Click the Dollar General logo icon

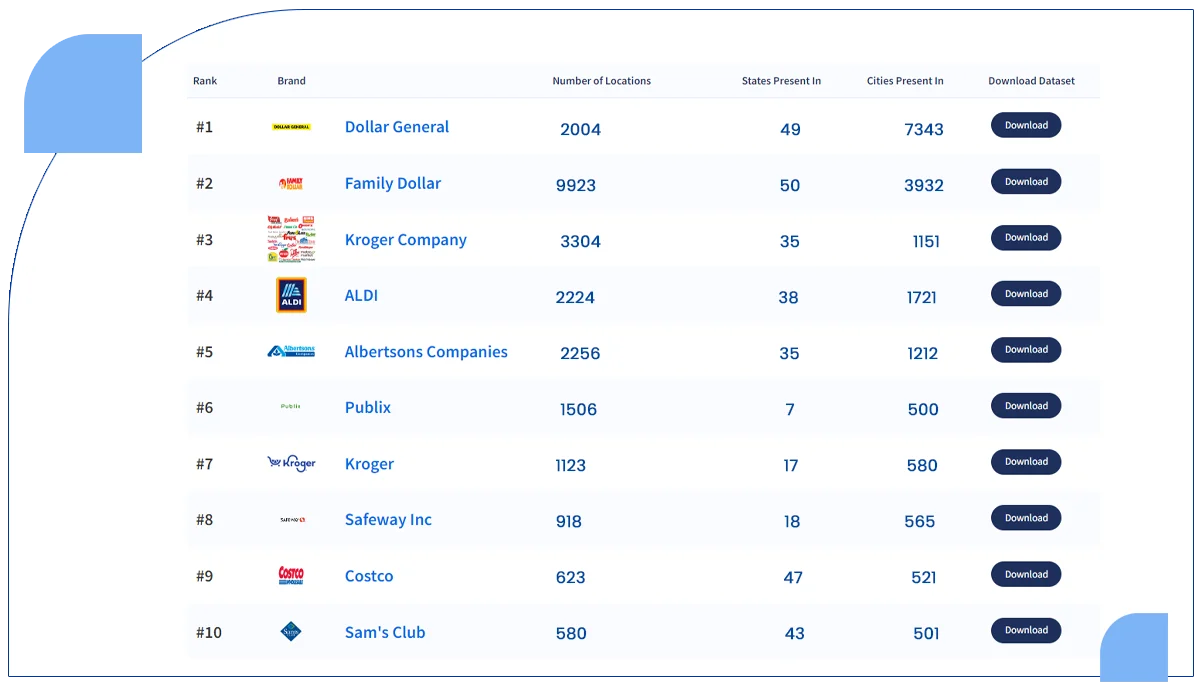point(291,127)
